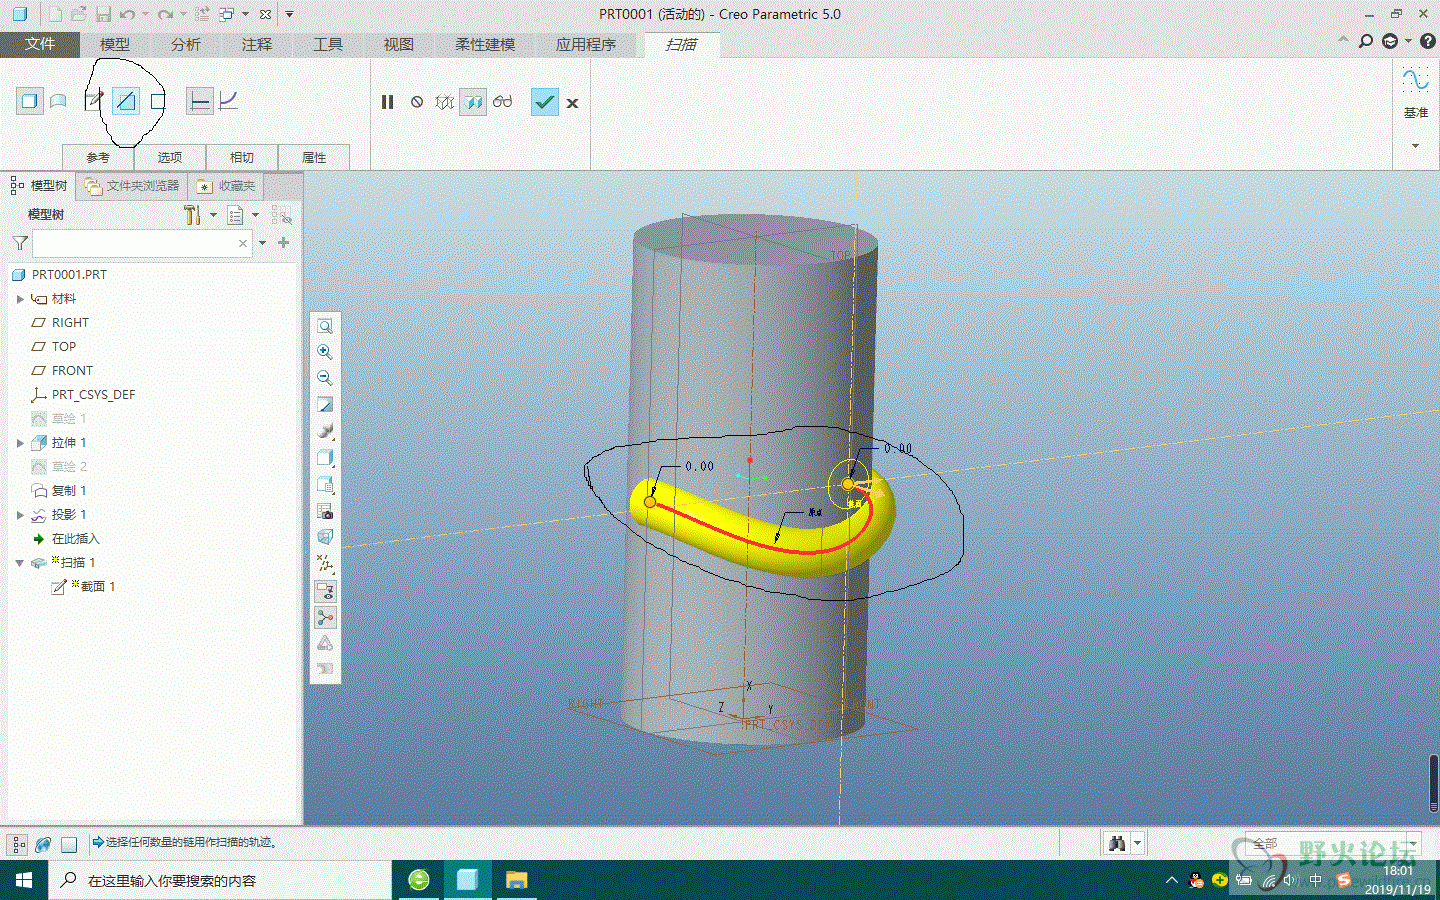The height and width of the screenshot is (900, 1440).
Task: Click the model tree search input field
Action: [x=142, y=243]
